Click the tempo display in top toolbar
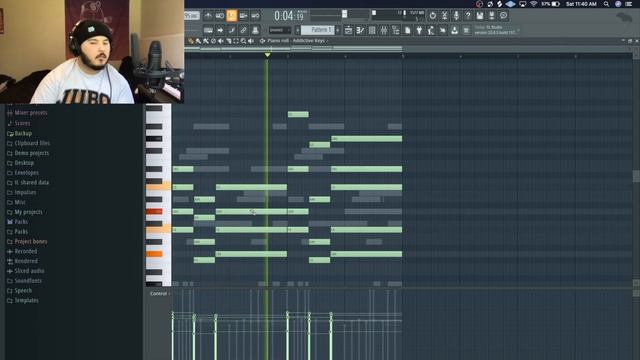640x360 pixels. coord(191,16)
